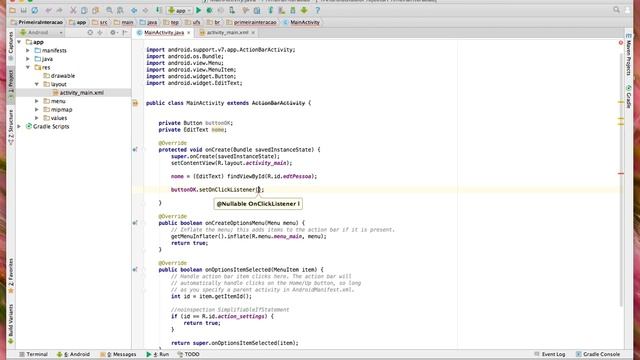Click override gutter icon beside onCreate

coord(135,150)
